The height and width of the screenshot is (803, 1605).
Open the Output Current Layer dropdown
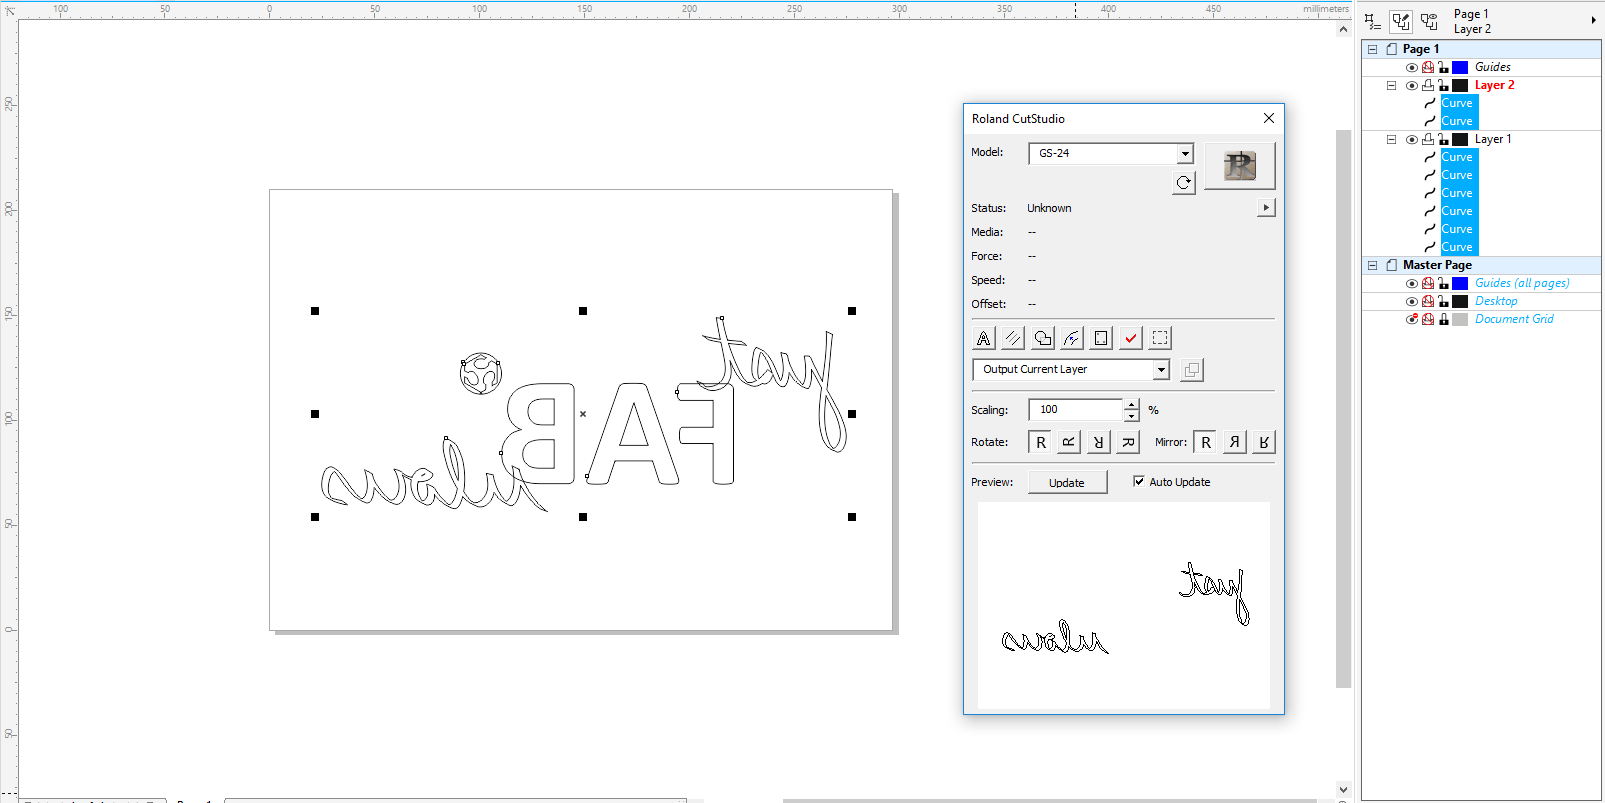coord(1161,370)
